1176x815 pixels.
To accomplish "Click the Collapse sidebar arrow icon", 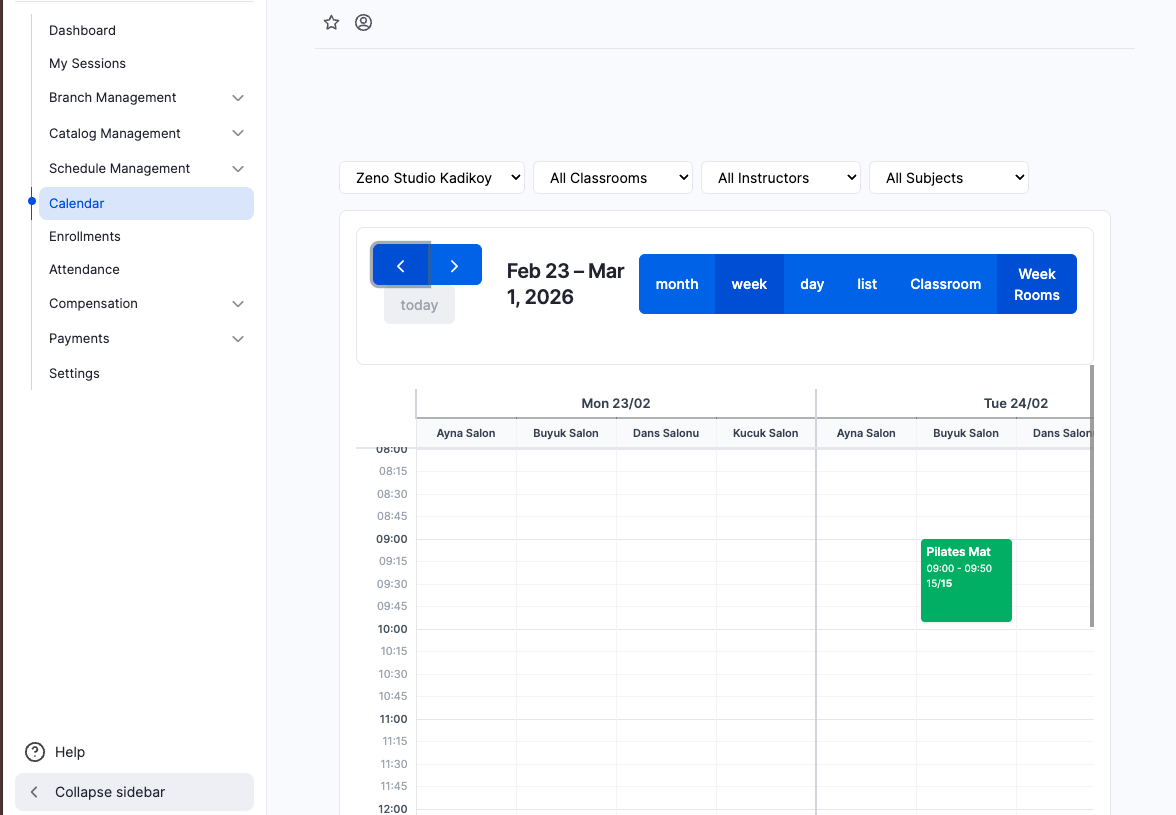I will tap(34, 792).
